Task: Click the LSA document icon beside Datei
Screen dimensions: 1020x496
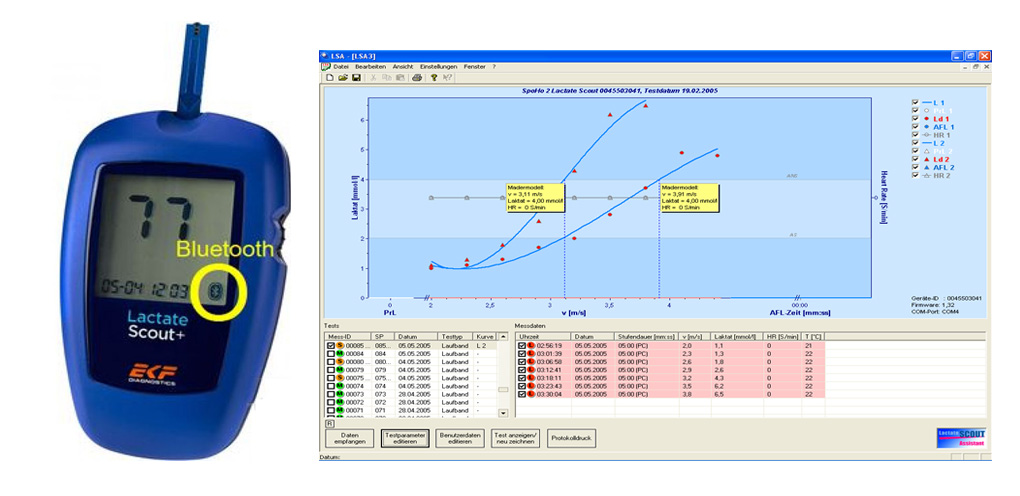Action: pos(327,66)
